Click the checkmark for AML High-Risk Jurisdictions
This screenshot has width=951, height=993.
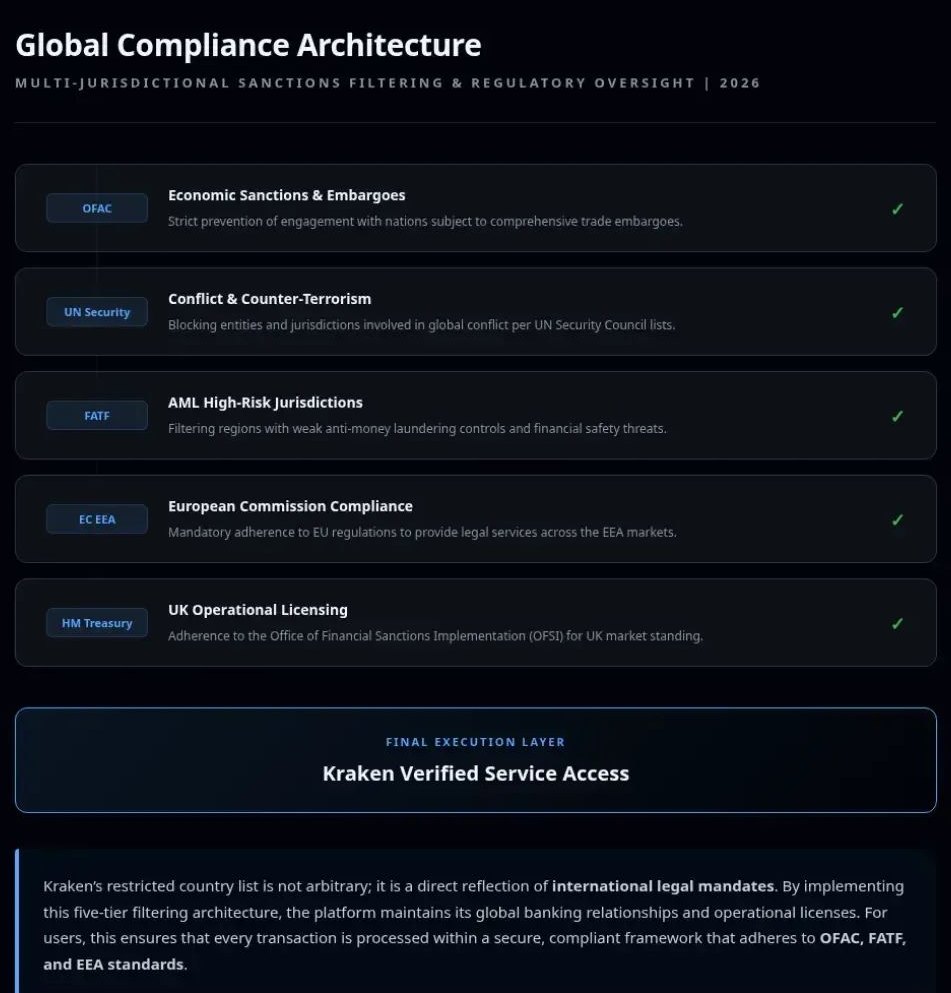[897, 416]
